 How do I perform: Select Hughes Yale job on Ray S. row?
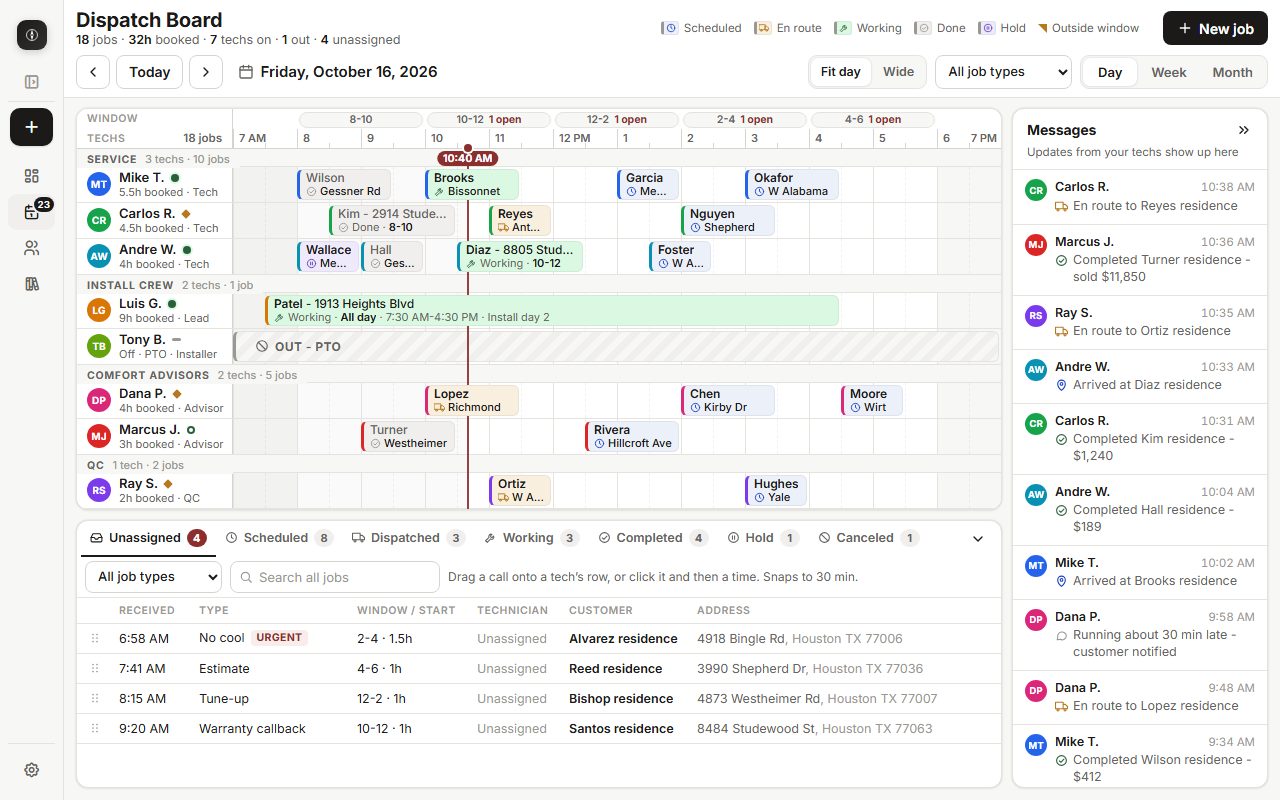point(776,491)
